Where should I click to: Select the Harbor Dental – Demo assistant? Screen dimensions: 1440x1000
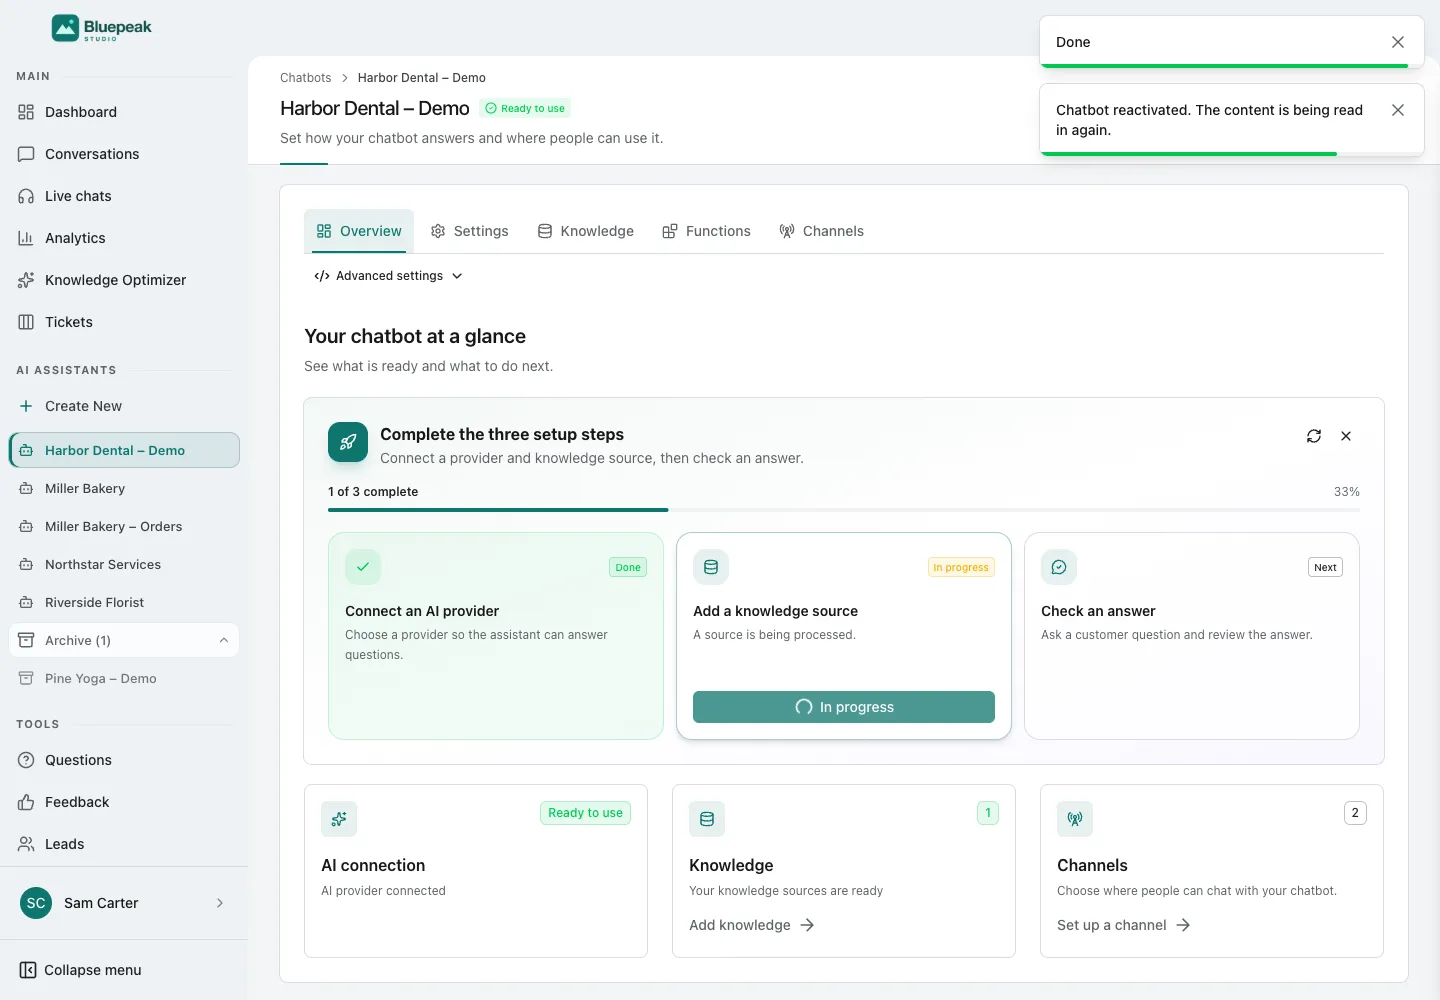click(x=124, y=450)
